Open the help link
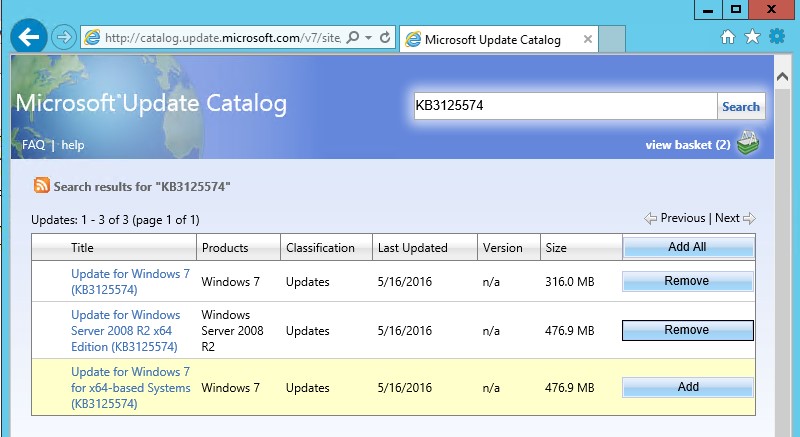The width and height of the screenshot is (800, 437). tap(72, 145)
